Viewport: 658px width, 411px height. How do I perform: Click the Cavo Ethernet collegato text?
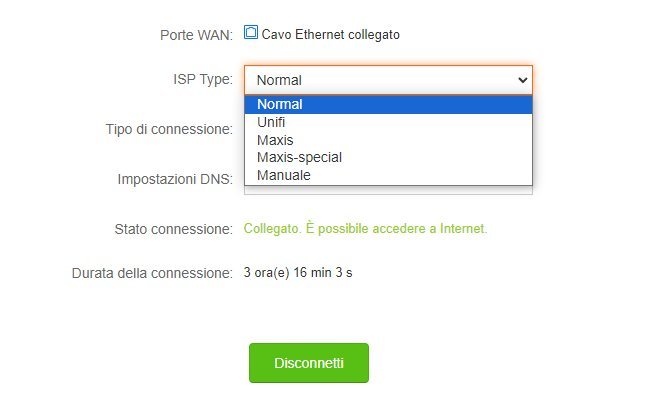(x=330, y=34)
